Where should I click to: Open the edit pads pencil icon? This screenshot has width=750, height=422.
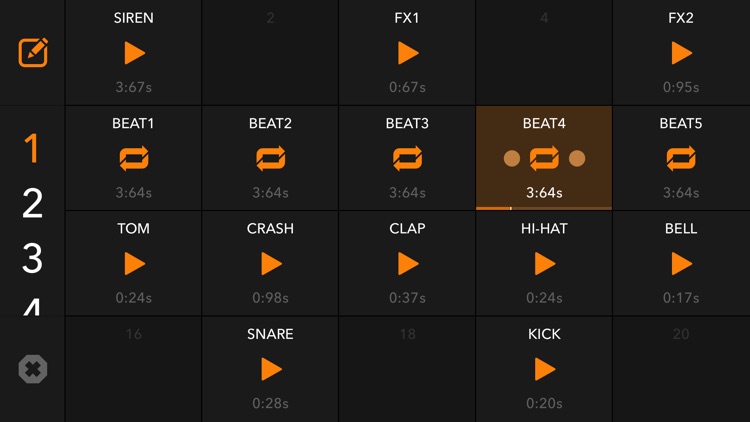(x=33, y=52)
